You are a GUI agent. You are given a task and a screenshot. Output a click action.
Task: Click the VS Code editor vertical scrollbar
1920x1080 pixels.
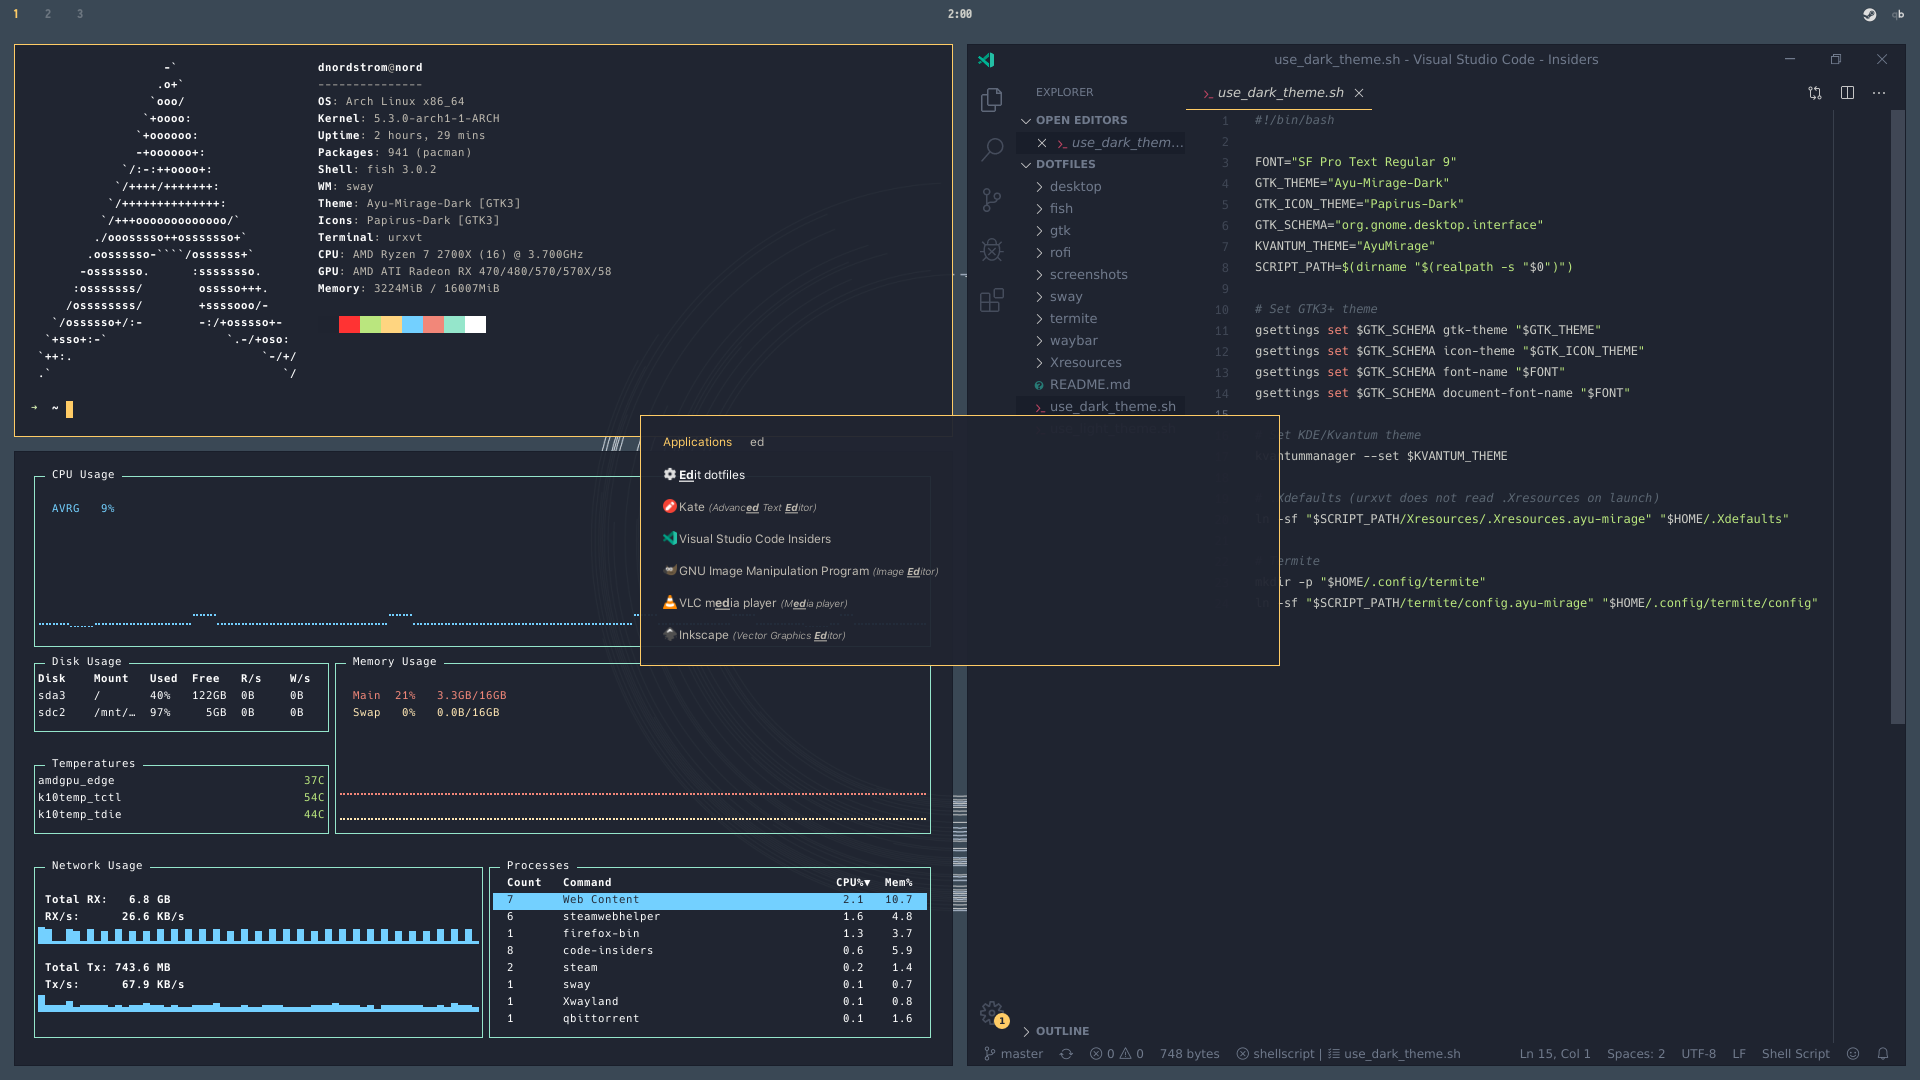[1897, 417]
